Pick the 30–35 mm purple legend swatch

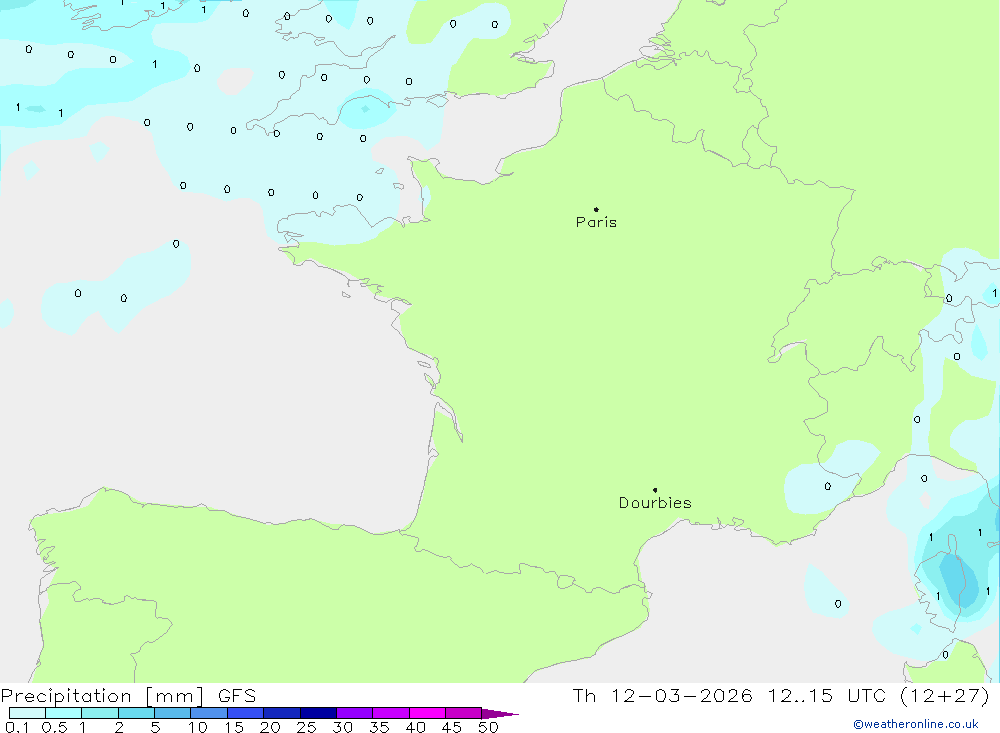pos(355,713)
